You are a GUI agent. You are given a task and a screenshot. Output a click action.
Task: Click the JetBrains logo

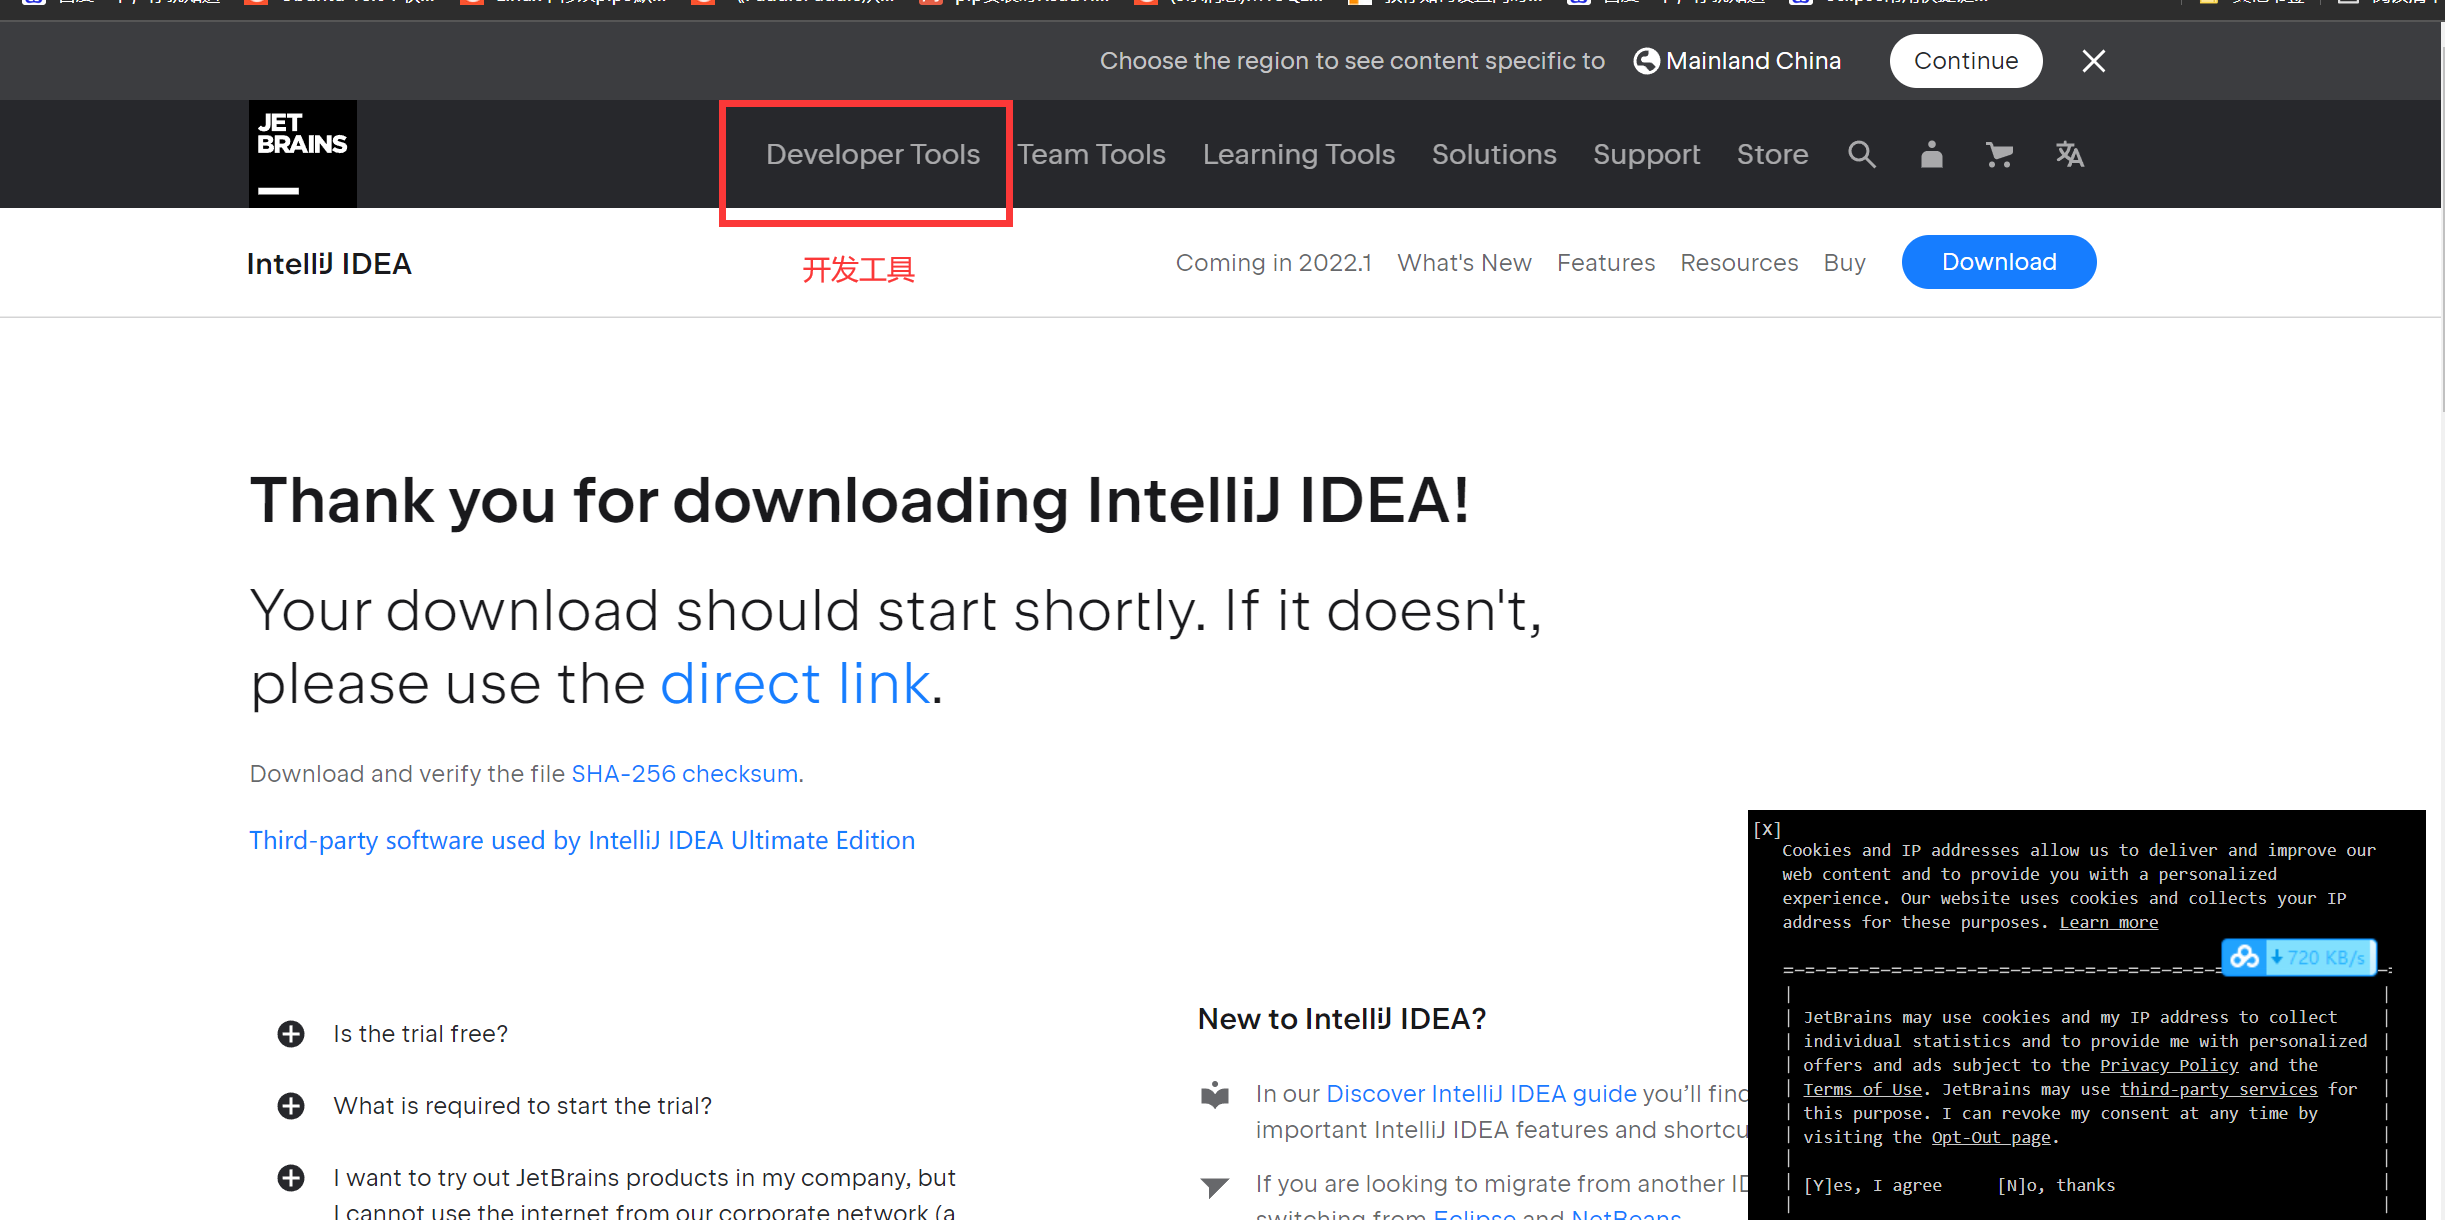pyautogui.click(x=301, y=153)
